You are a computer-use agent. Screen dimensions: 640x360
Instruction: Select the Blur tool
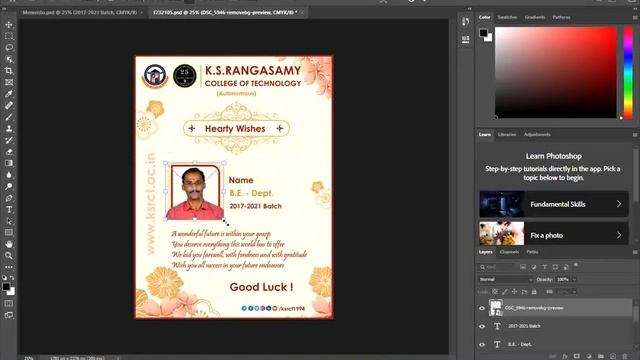[x=9, y=175]
